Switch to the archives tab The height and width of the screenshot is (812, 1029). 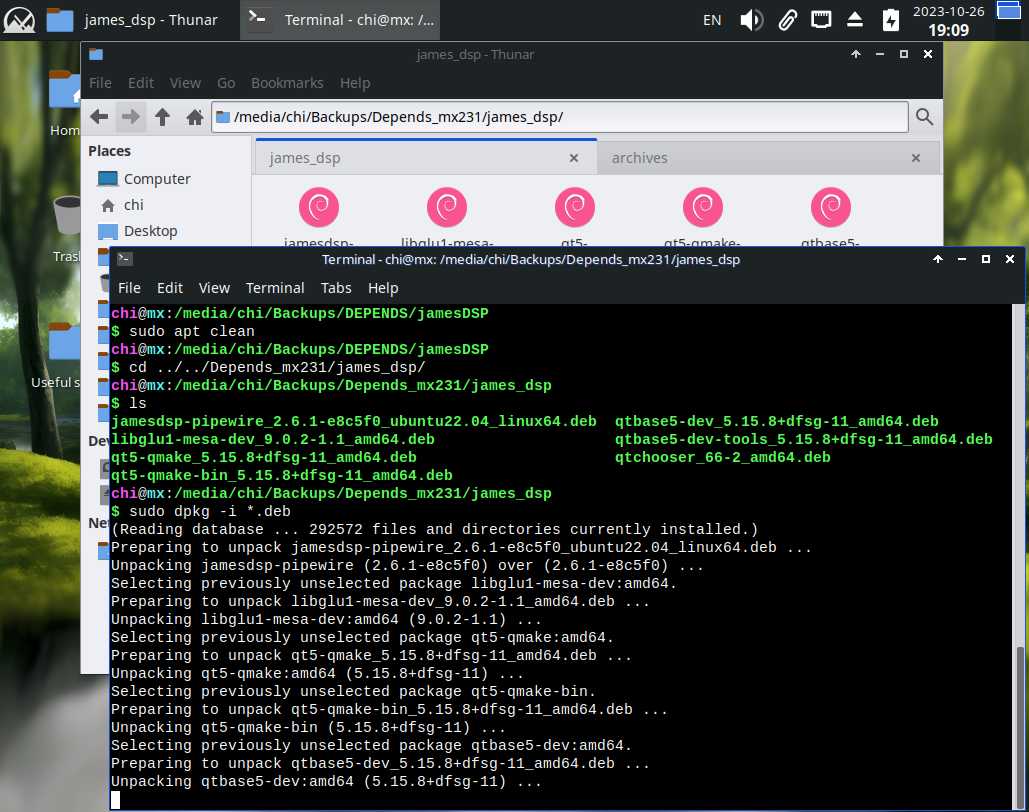640,158
